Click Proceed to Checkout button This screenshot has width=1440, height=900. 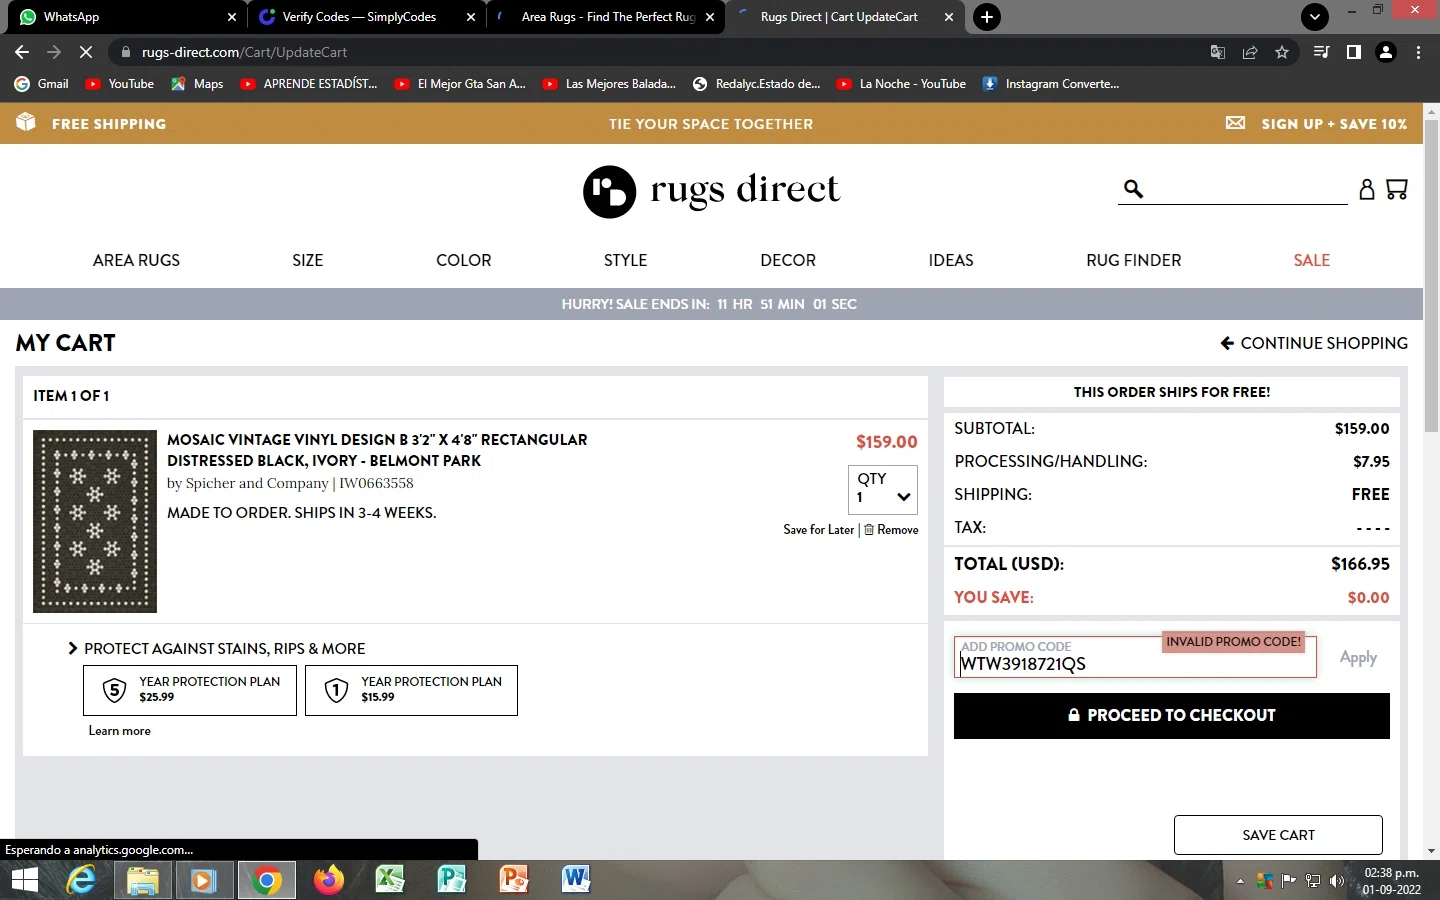(1171, 716)
